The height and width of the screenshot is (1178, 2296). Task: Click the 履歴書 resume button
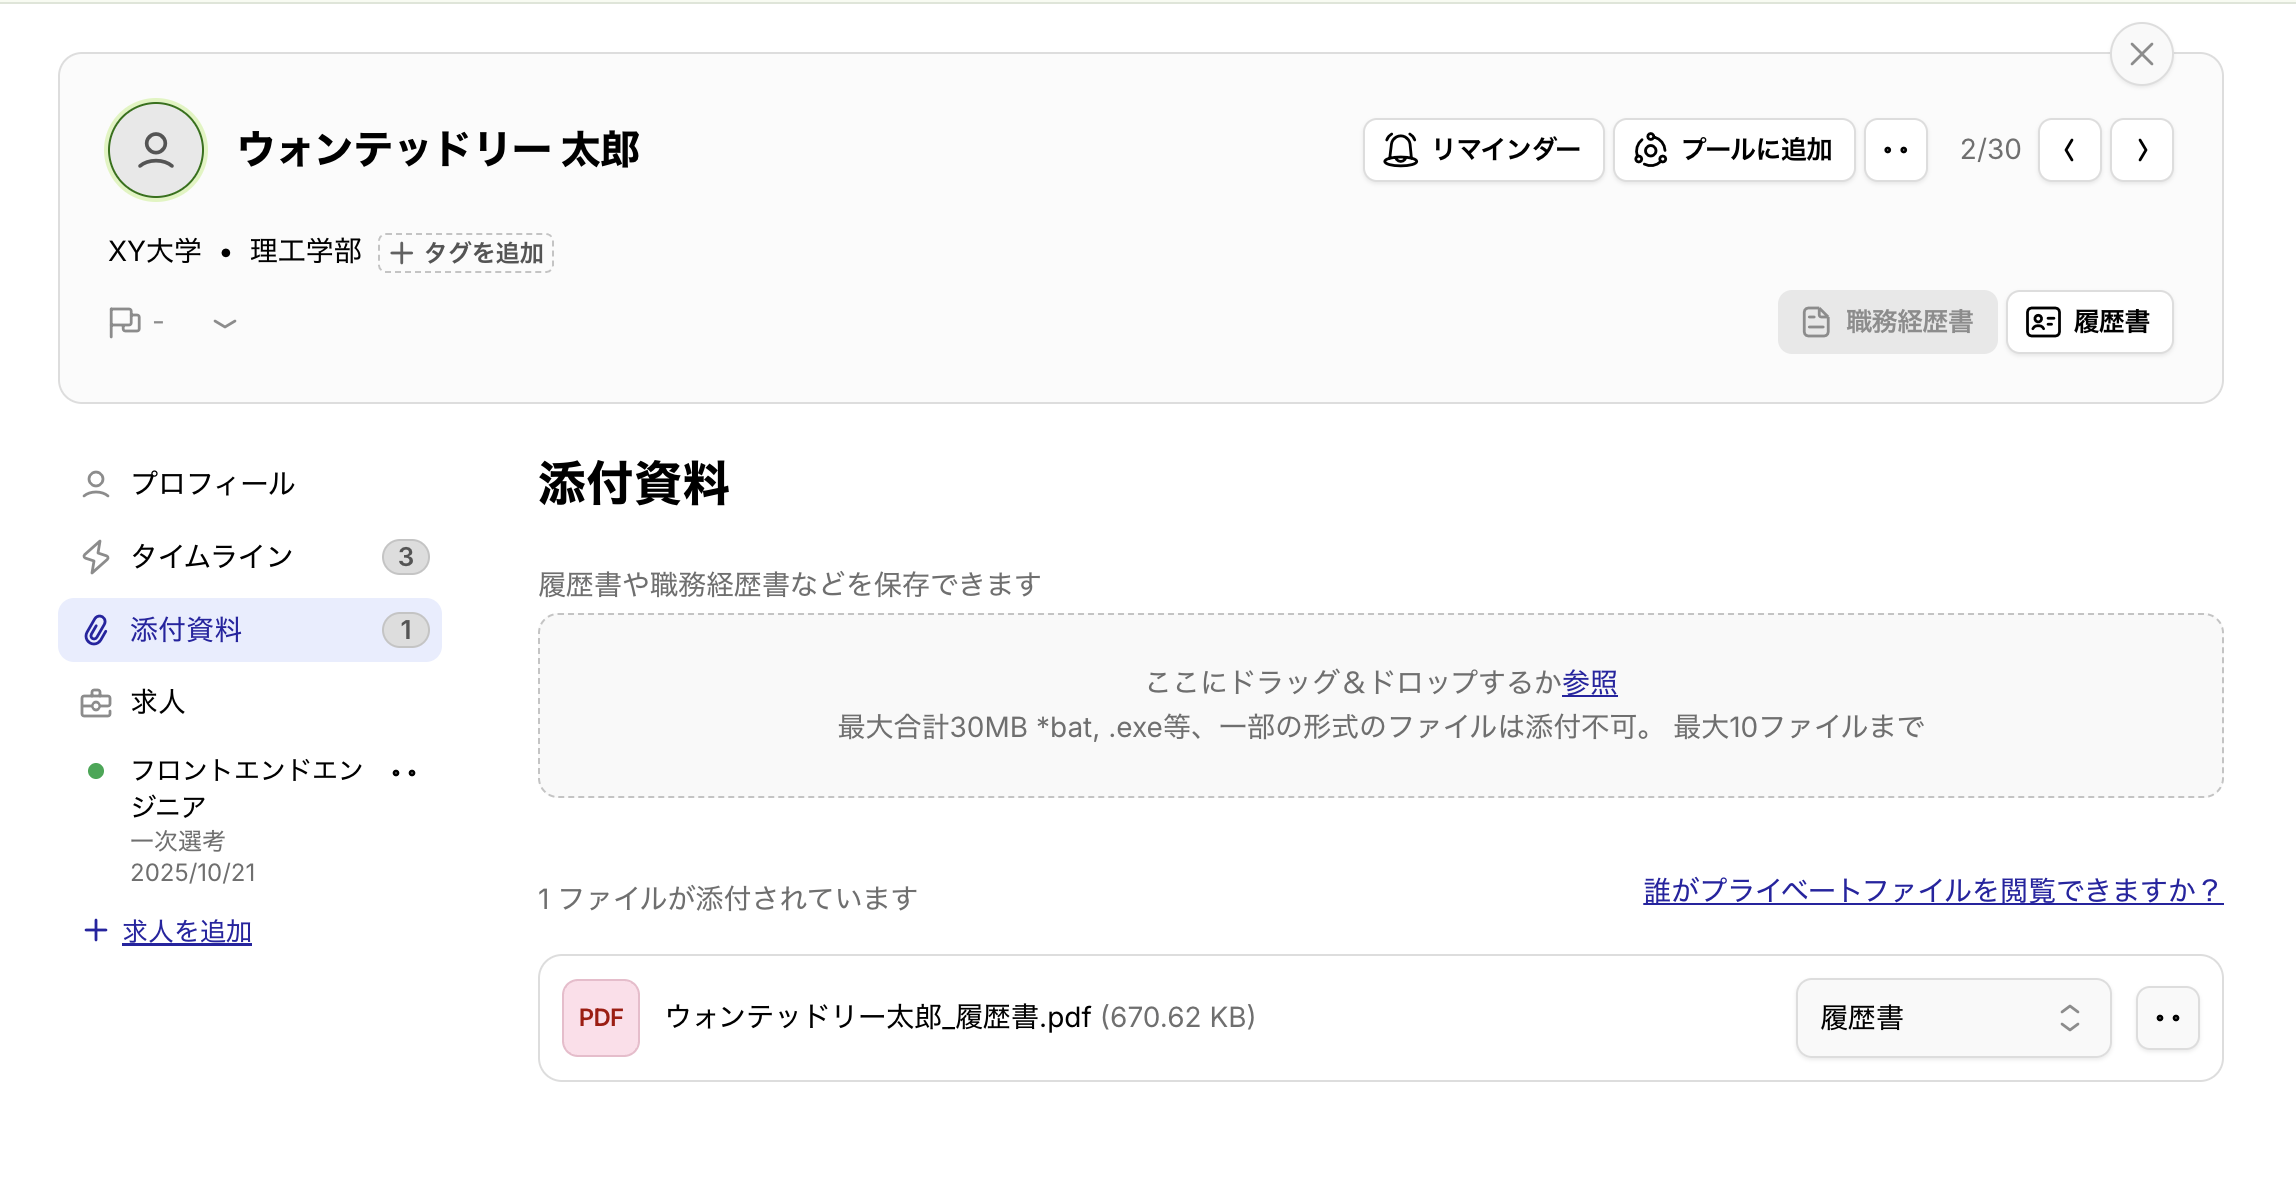tap(2089, 322)
